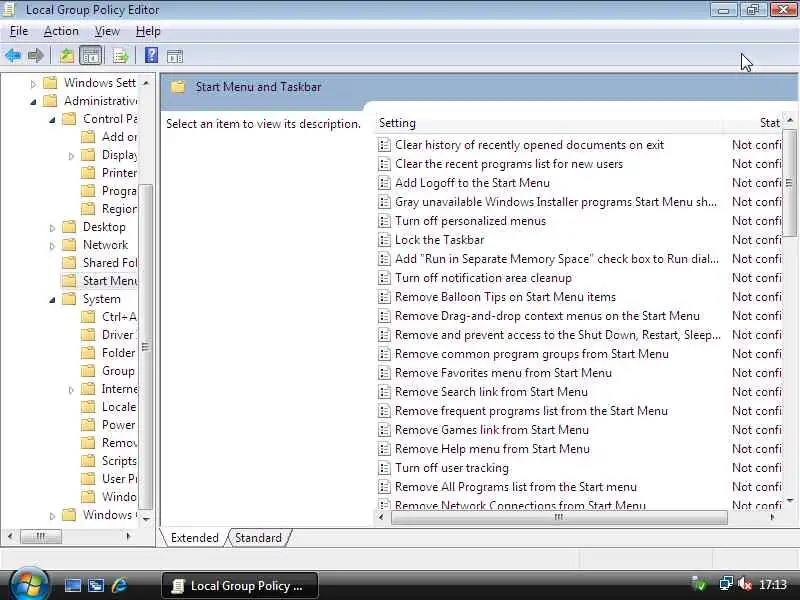Click the taskbar clock showing 17:13
800x600 pixels.
(x=772, y=584)
